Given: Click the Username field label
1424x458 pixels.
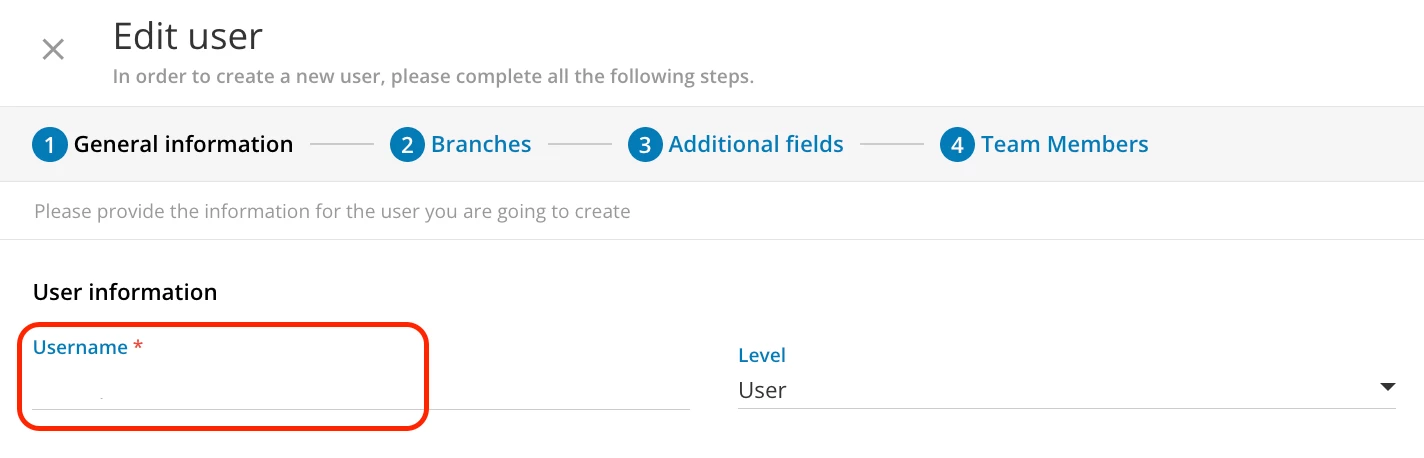Looking at the screenshot, I should 80,347.
